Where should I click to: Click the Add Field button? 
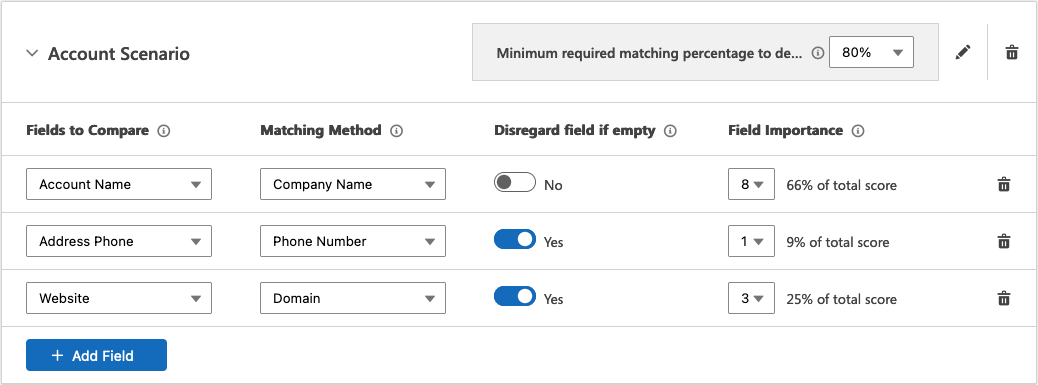pos(97,355)
